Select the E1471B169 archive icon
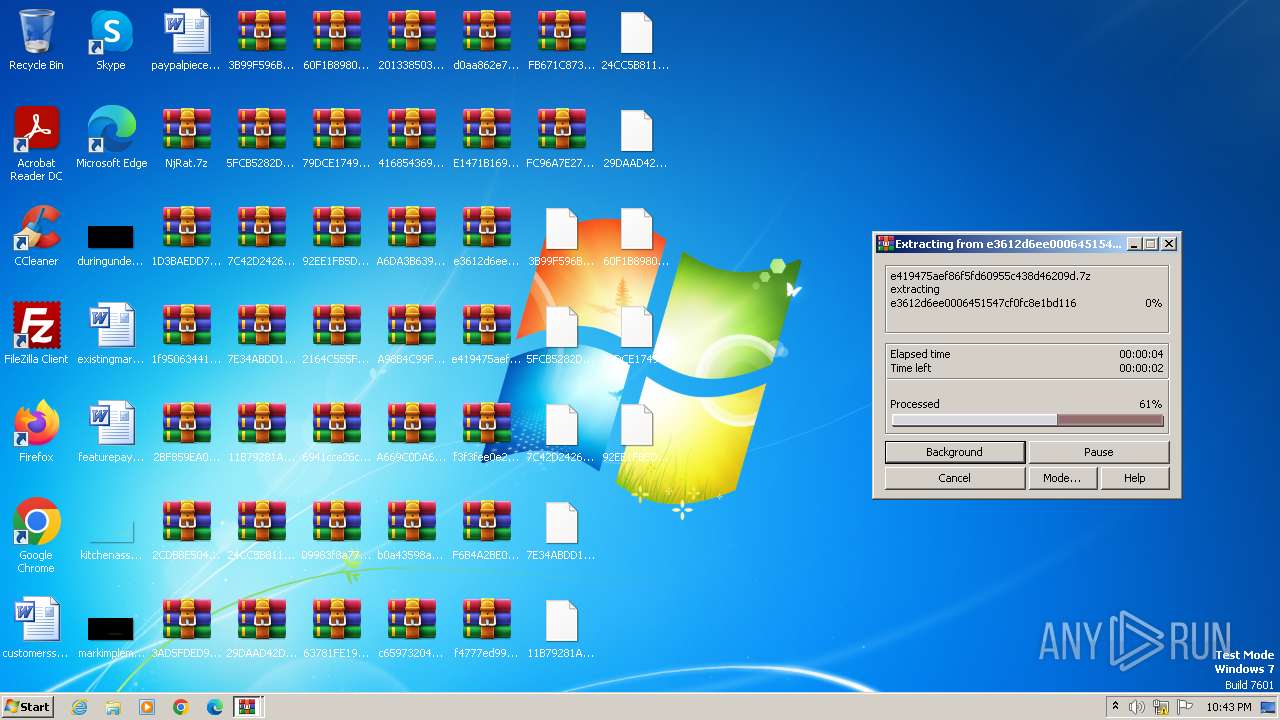Image resolution: width=1280 pixels, height=720 pixels. pos(486,131)
